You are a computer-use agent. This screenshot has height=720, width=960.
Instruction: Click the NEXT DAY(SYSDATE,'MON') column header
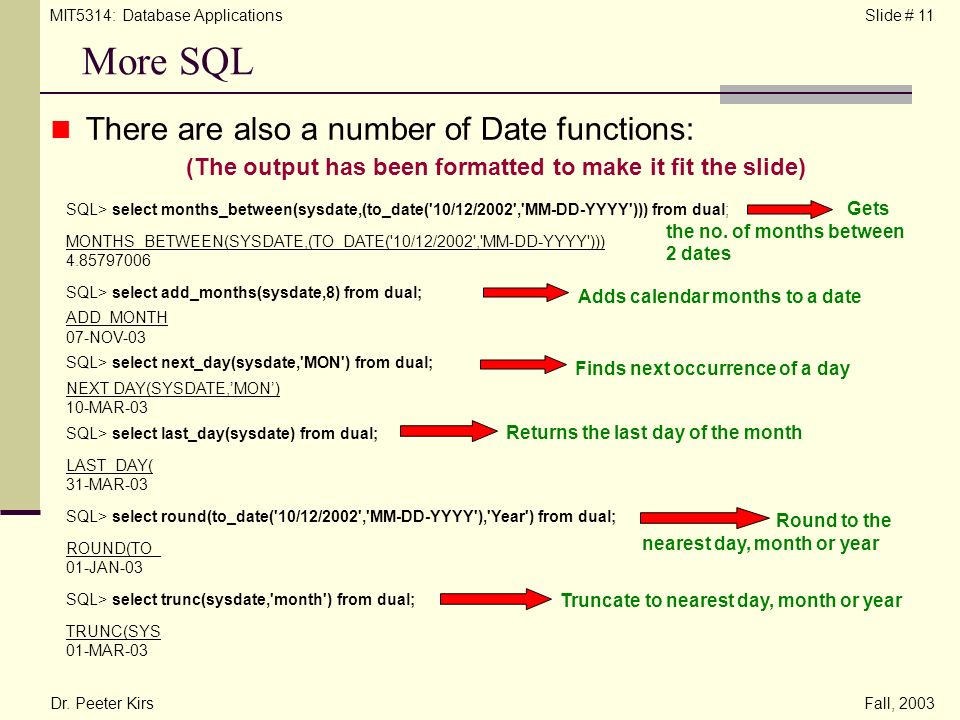tap(173, 389)
